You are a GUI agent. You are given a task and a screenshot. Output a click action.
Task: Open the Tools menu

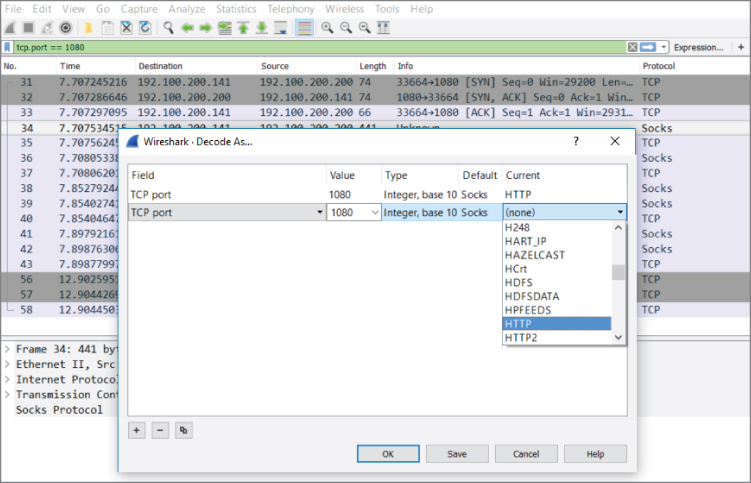click(x=387, y=9)
